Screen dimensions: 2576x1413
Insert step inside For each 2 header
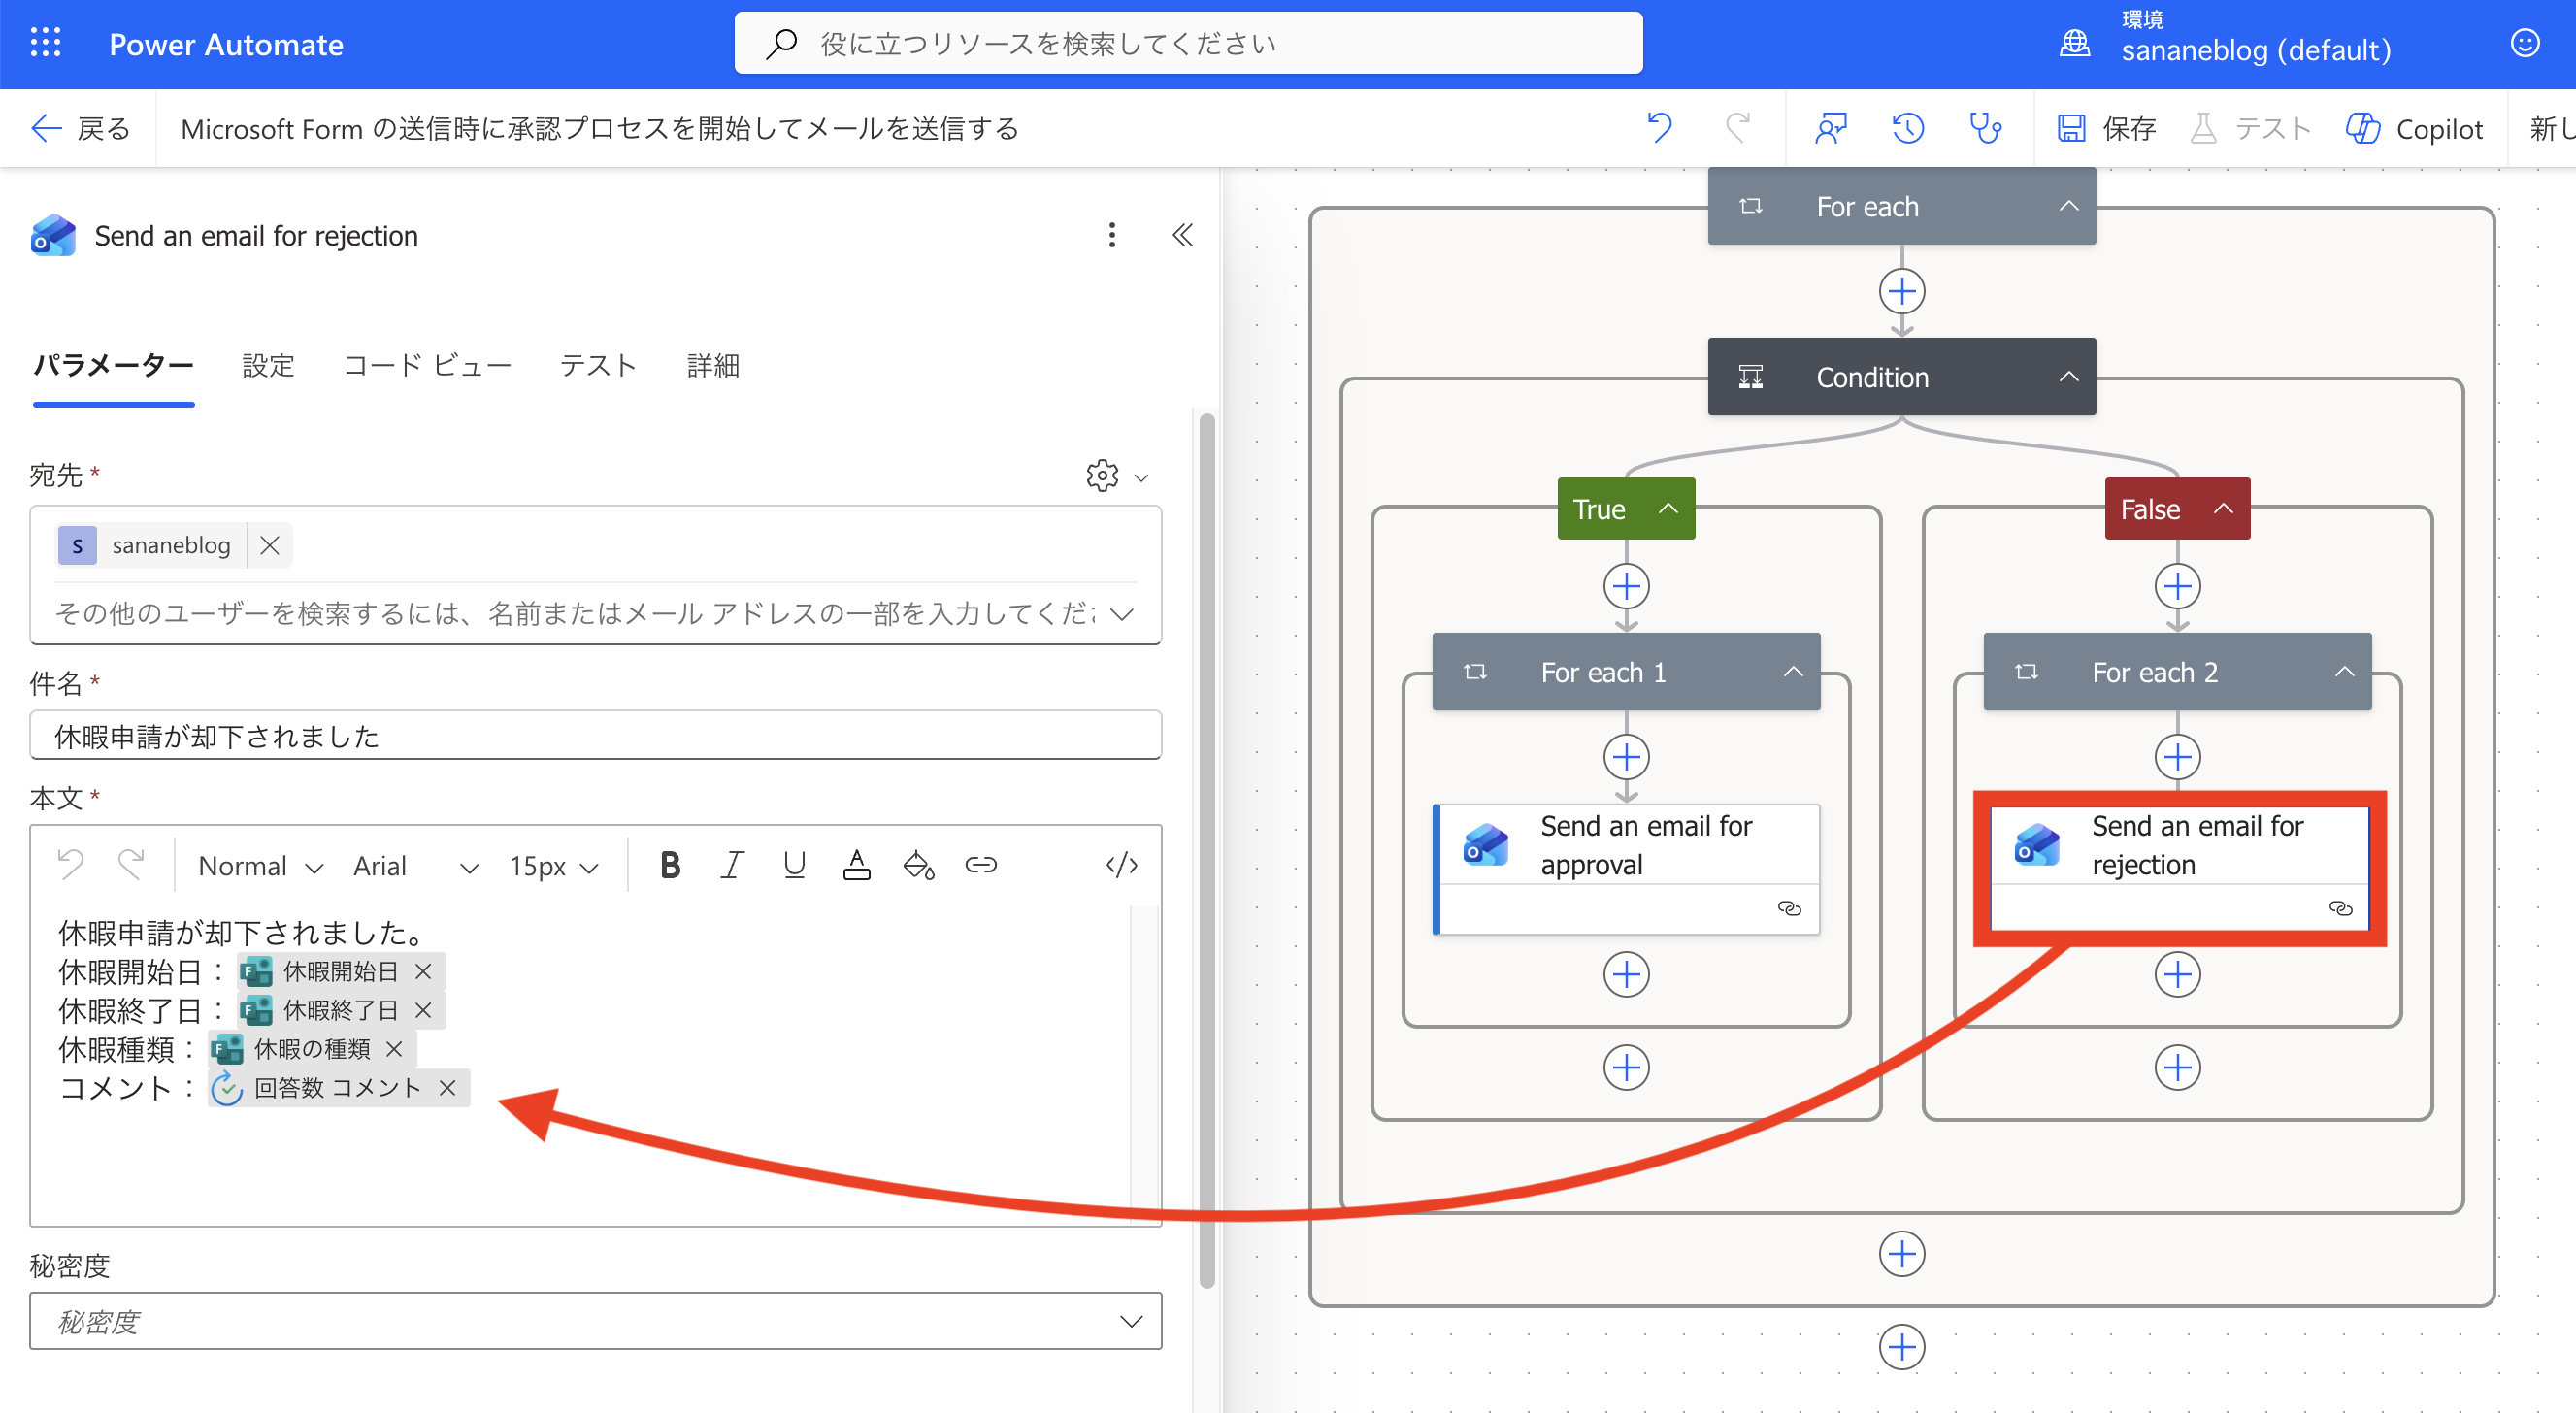pyautogui.click(x=2177, y=757)
